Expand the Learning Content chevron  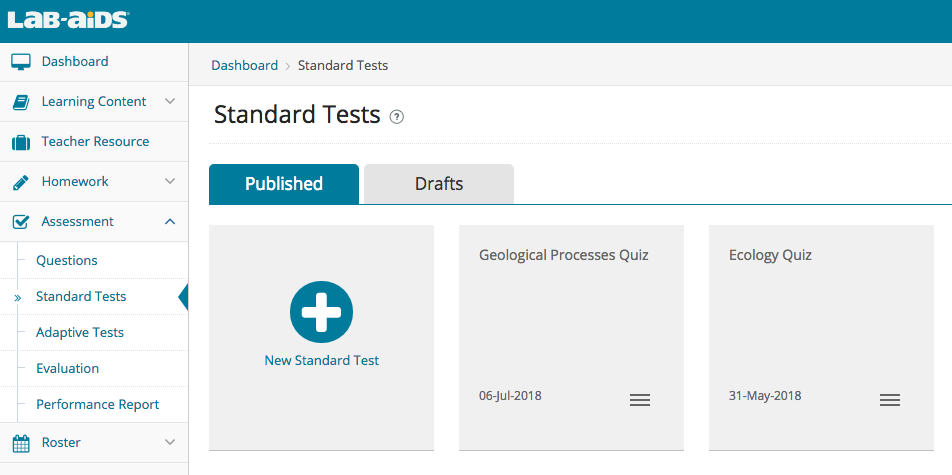[x=170, y=102]
